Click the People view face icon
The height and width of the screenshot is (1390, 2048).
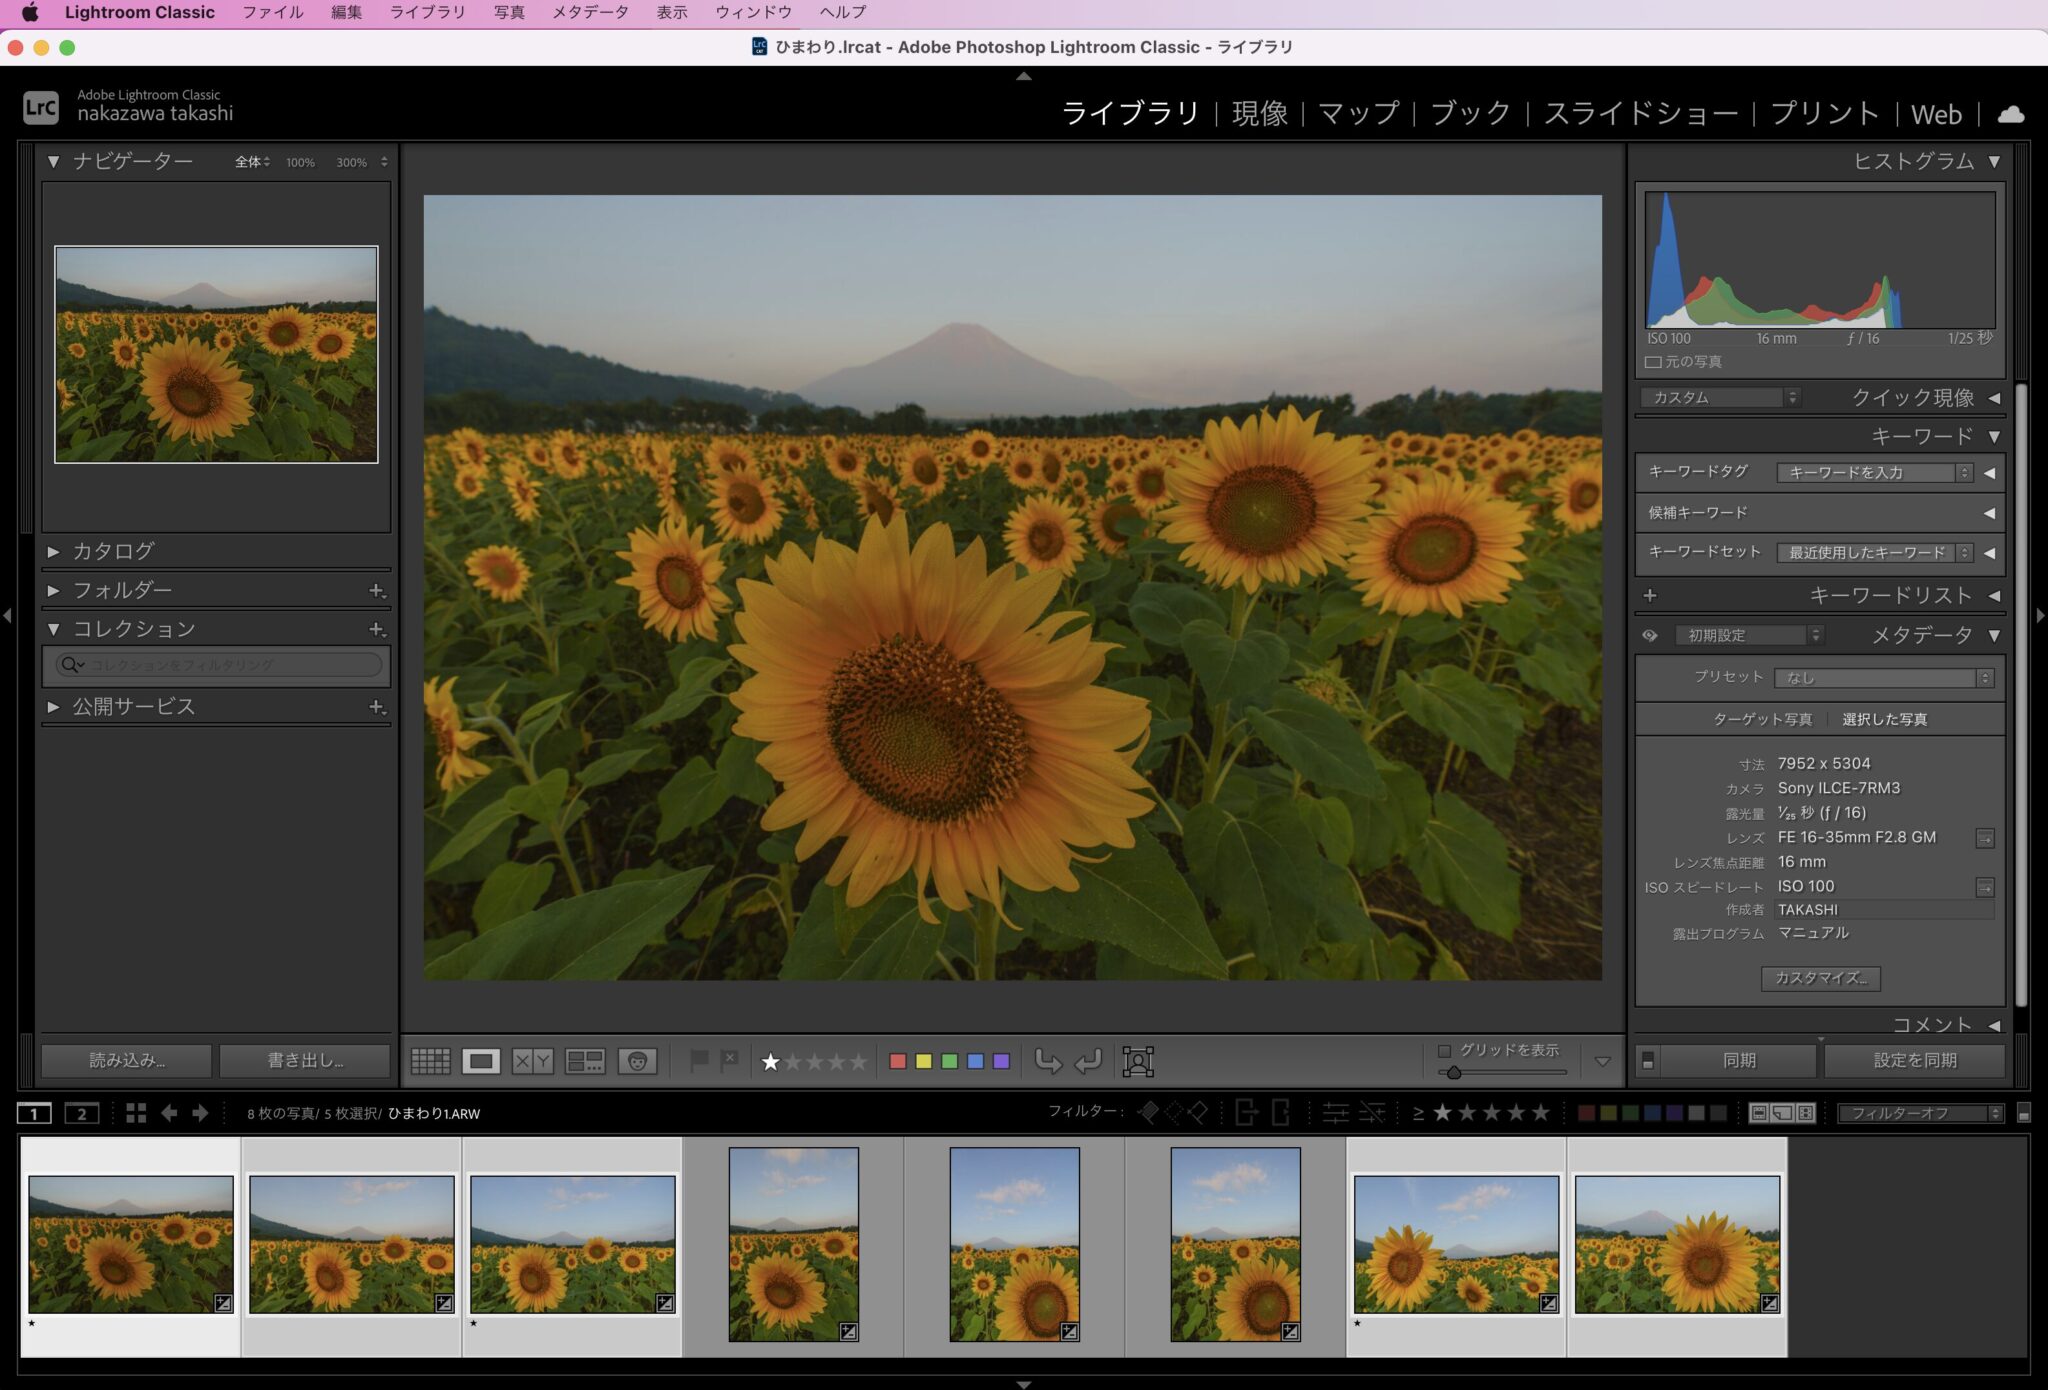pyautogui.click(x=637, y=1061)
